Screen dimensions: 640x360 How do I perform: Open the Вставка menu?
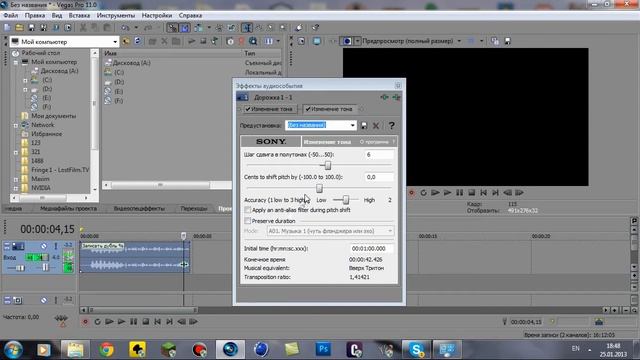tap(79, 16)
